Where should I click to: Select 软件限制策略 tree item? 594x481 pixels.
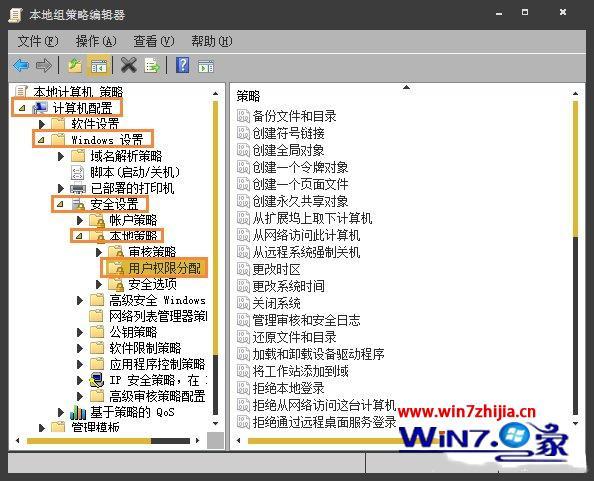(x=145, y=348)
